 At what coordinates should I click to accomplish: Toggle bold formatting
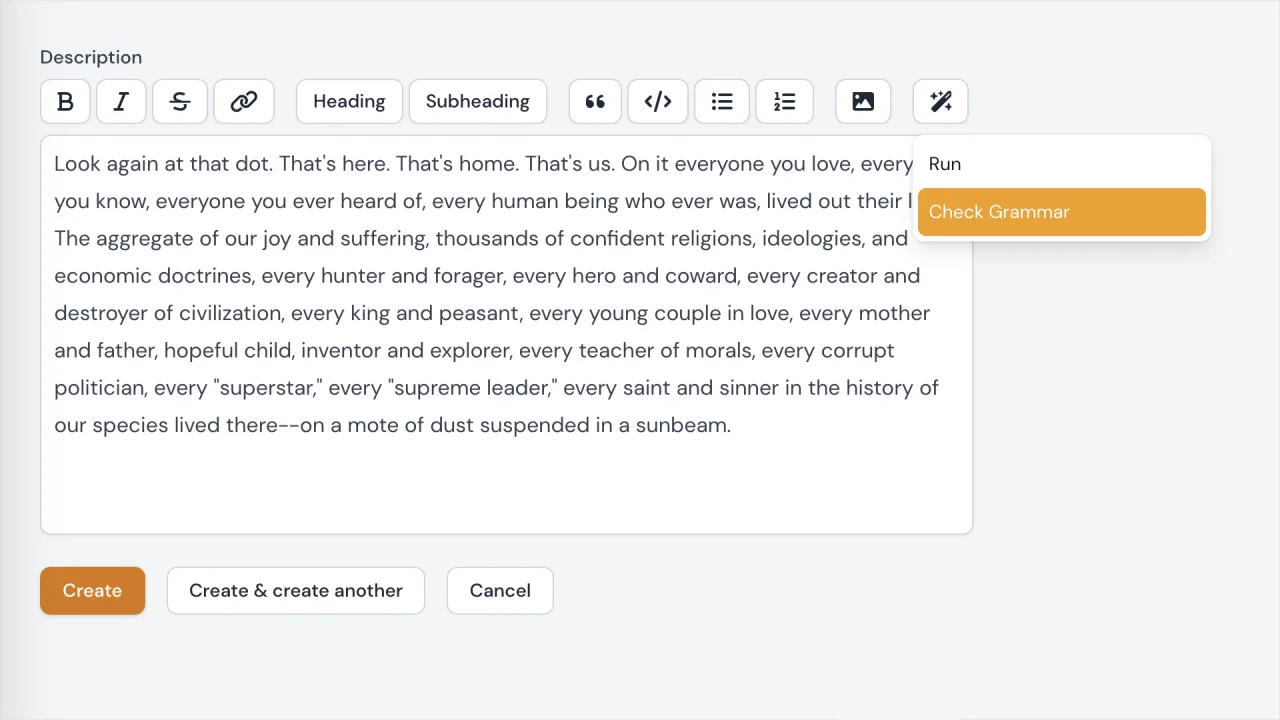point(65,101)
